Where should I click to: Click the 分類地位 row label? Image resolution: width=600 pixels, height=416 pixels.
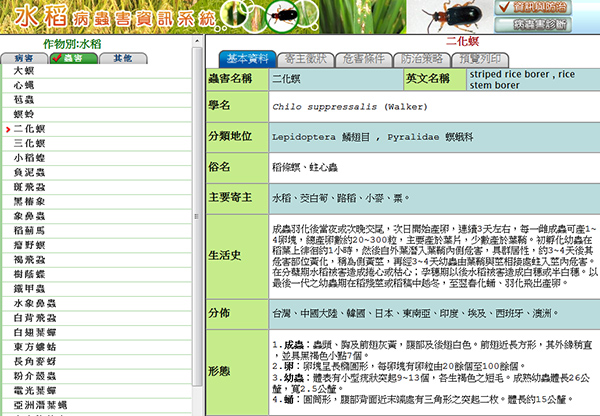click(x=230, y=136)
